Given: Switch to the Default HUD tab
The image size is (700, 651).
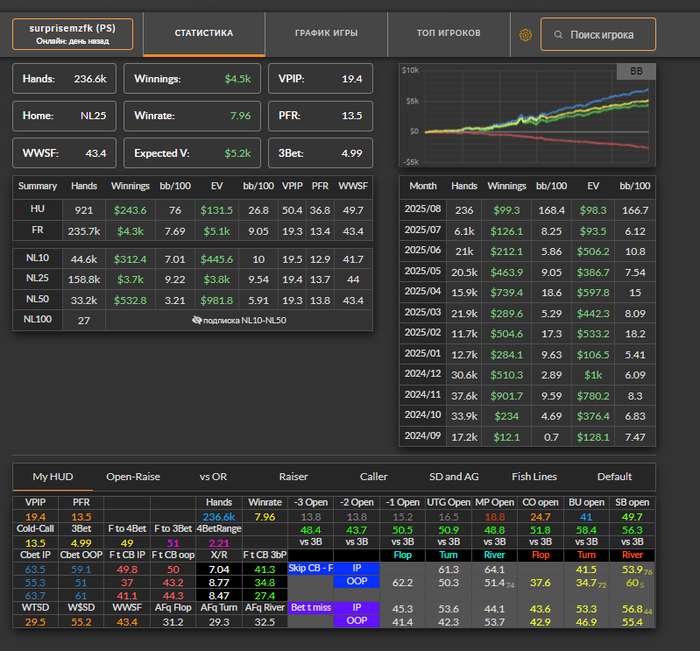Looking at the screenshot, I should point(614,477).
